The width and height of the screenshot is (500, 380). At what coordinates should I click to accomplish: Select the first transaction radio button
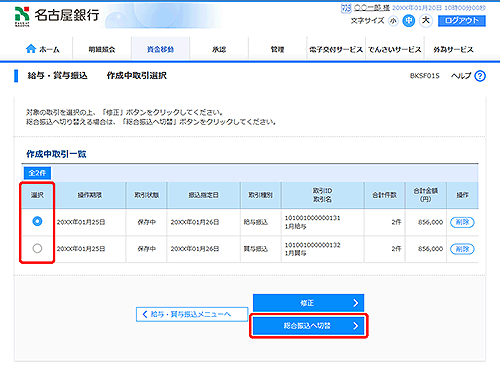pos(37,221)
